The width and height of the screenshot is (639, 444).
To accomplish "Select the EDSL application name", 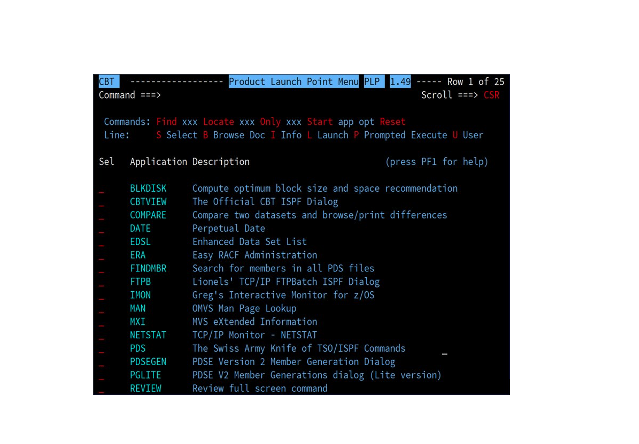I will point(140,242).
